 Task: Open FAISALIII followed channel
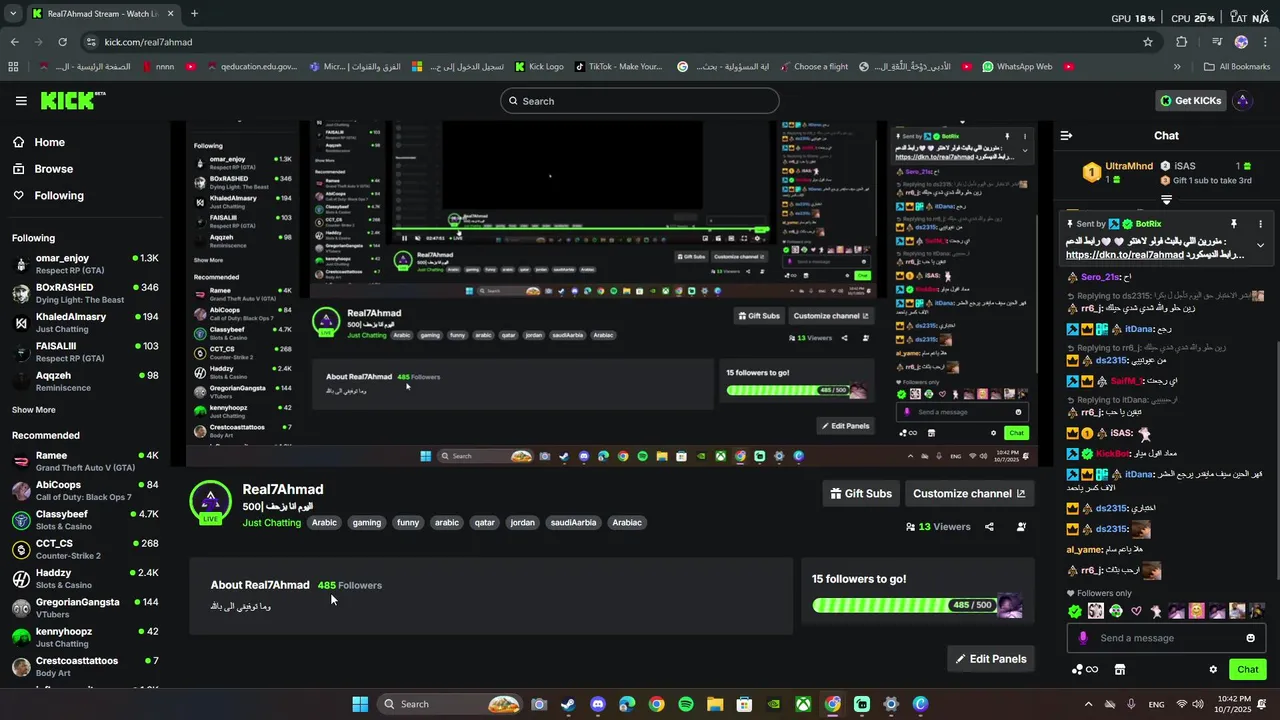point(85,352)
